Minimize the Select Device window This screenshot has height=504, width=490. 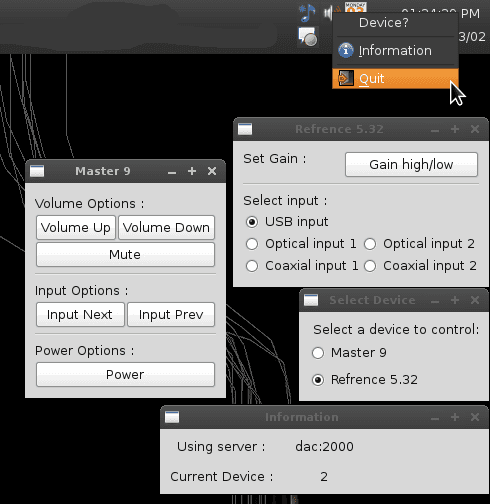435,301
